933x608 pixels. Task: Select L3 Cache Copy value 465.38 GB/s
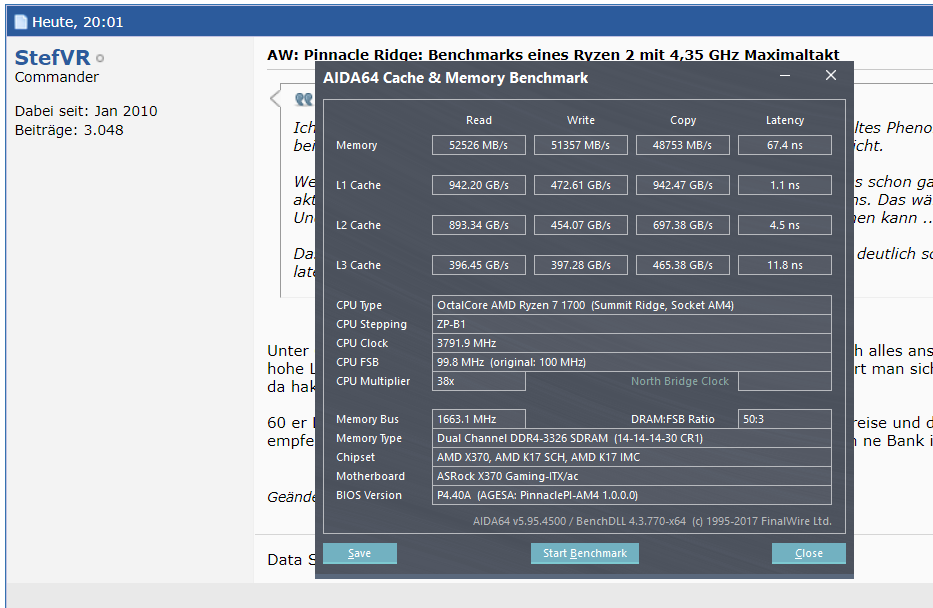click(x=682, y=265)
